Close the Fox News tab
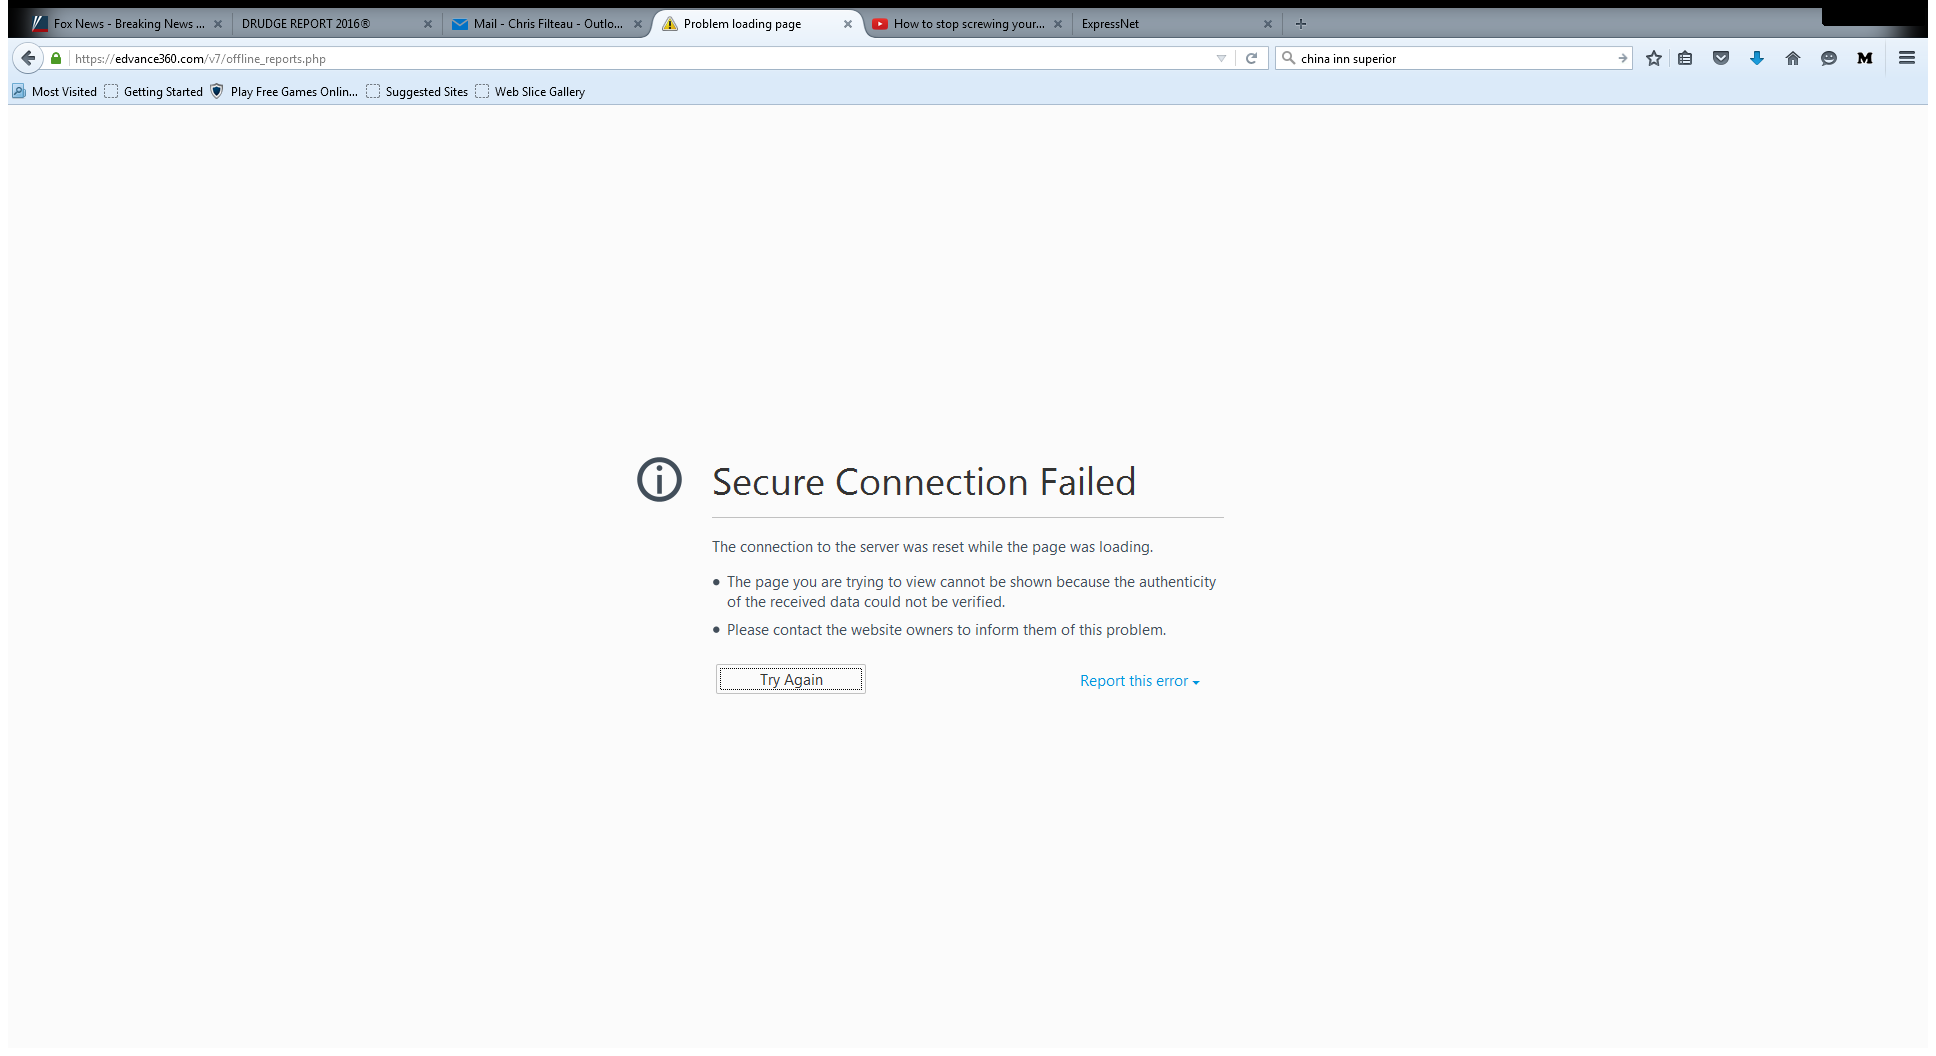The image size is (1936, 1056). tap(218, 24)
